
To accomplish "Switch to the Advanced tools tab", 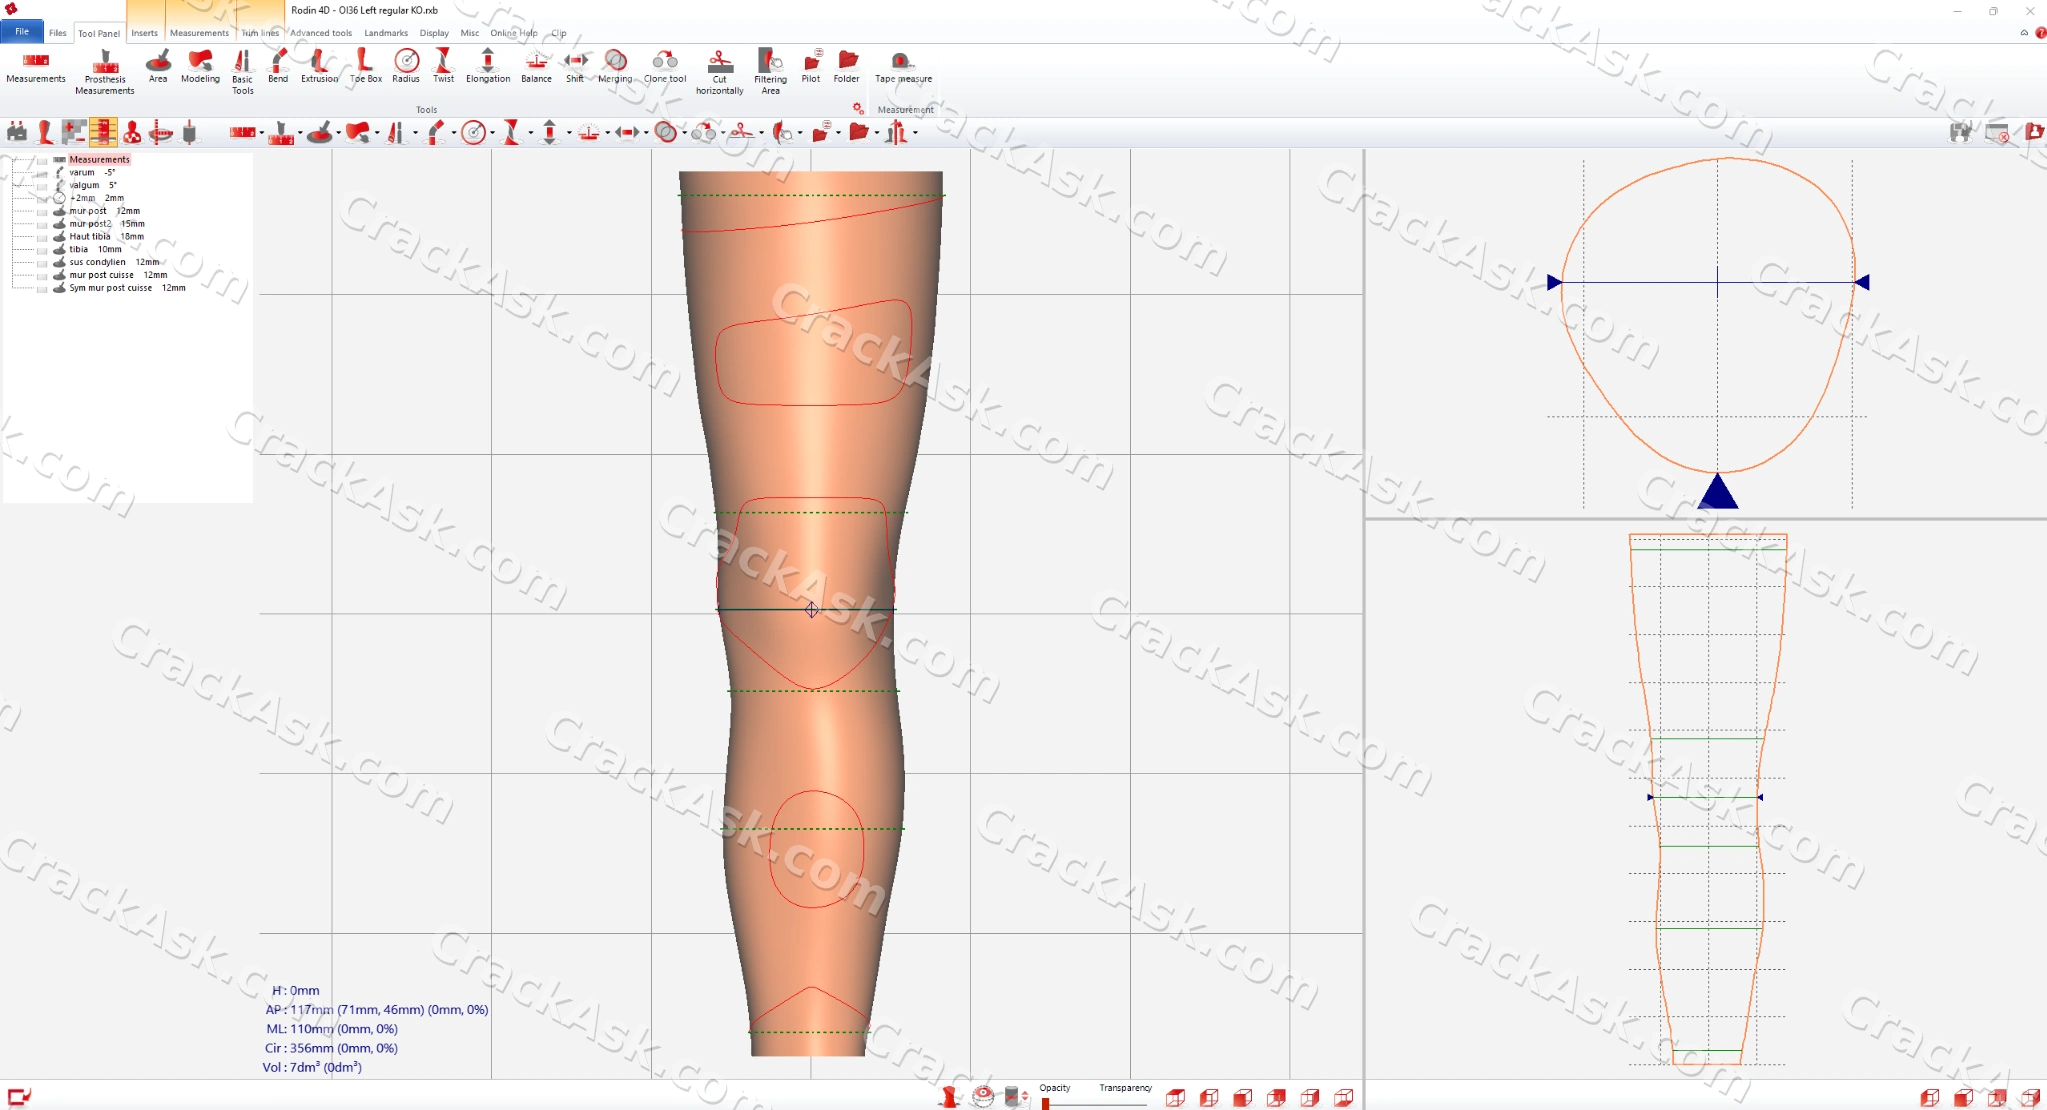I will pyautogui.click(x=321, y=33).
